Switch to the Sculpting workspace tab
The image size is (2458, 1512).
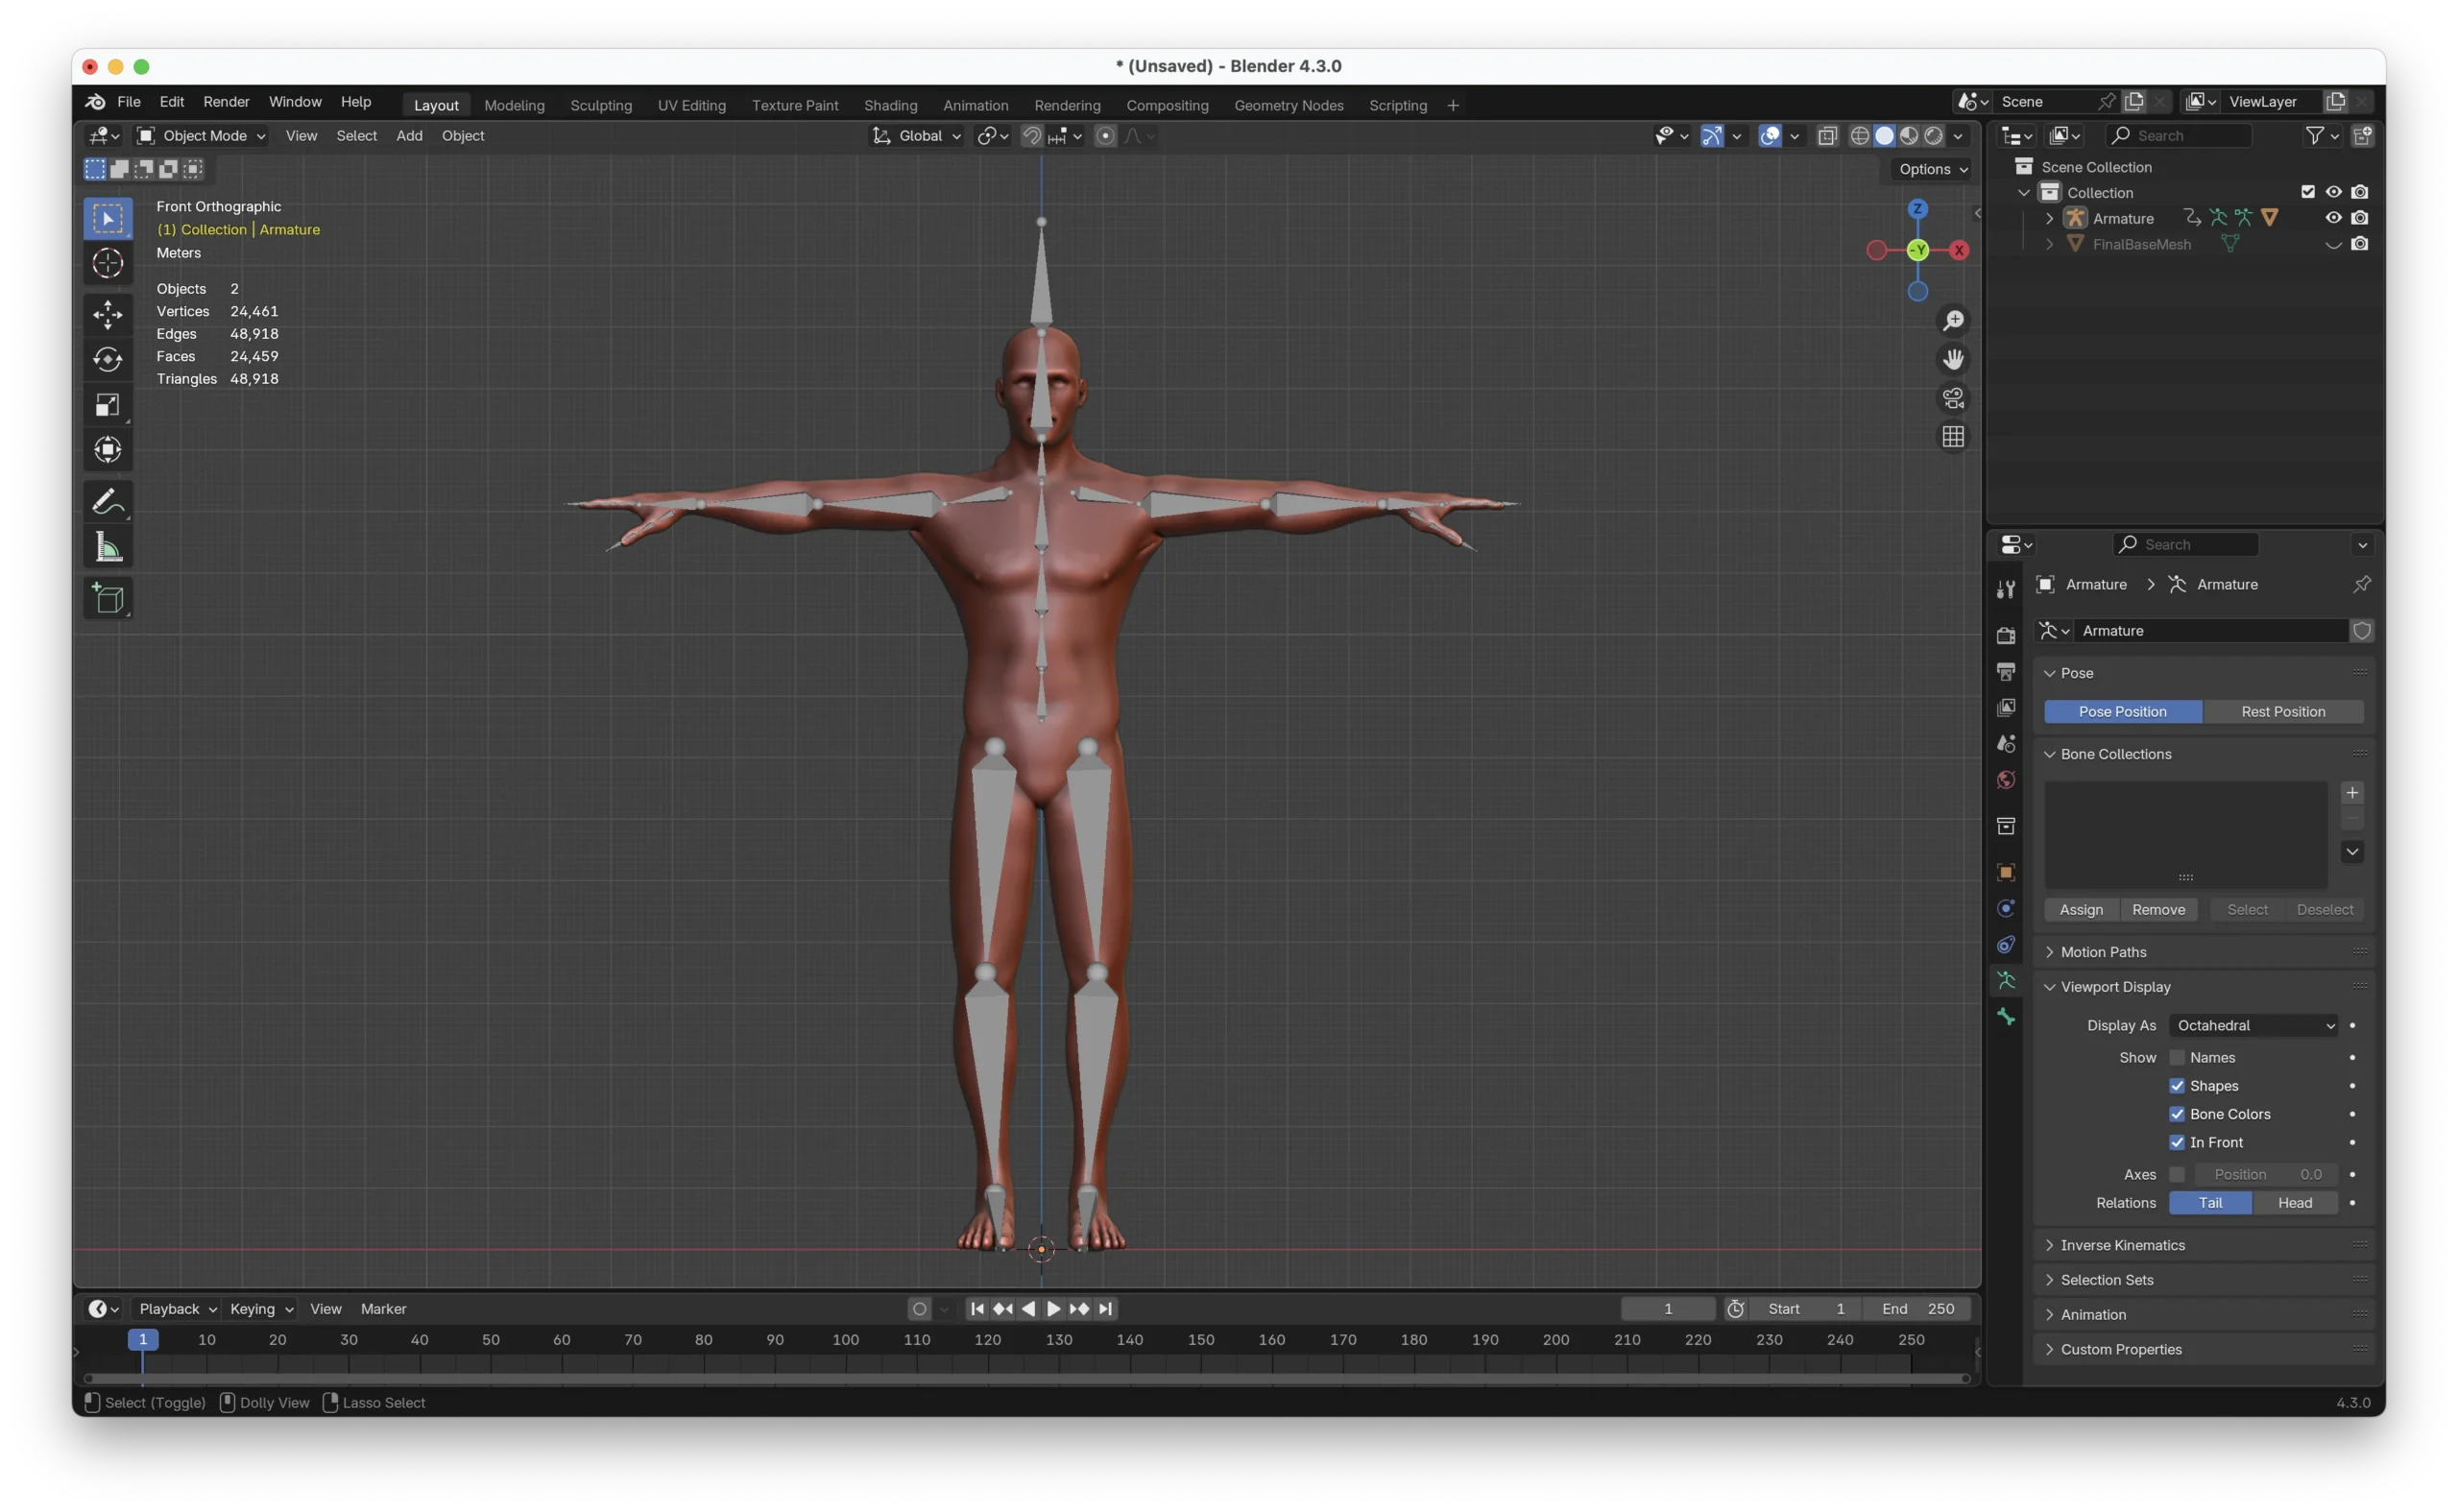click(x=600, y=105)
